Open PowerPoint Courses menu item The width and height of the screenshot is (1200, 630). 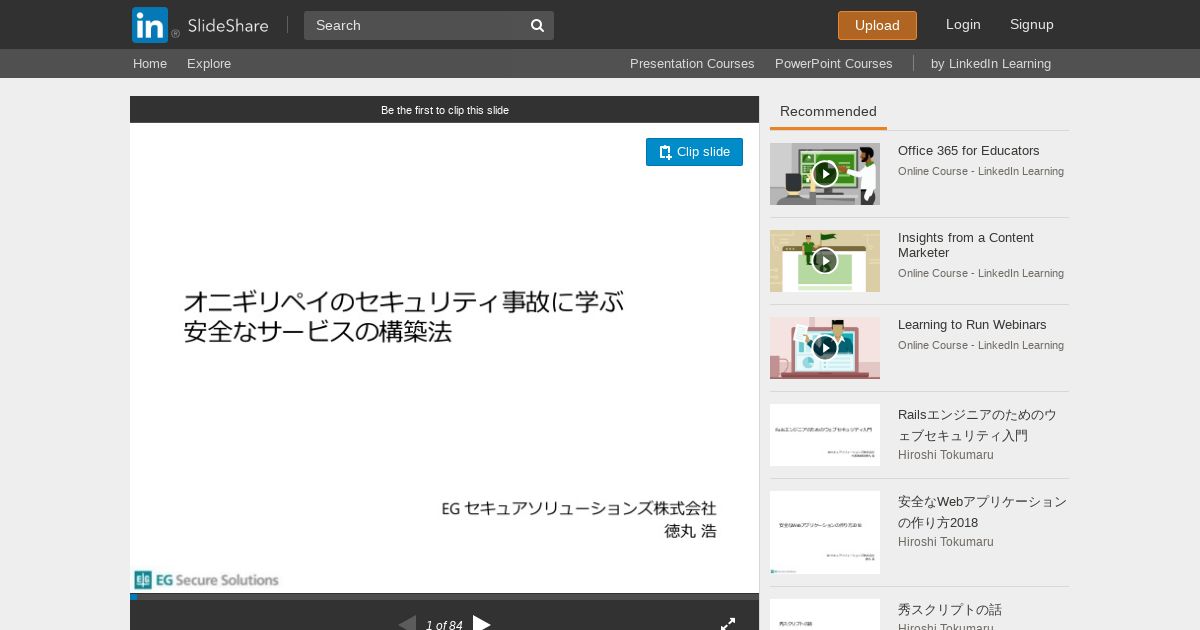coord(833,63)
